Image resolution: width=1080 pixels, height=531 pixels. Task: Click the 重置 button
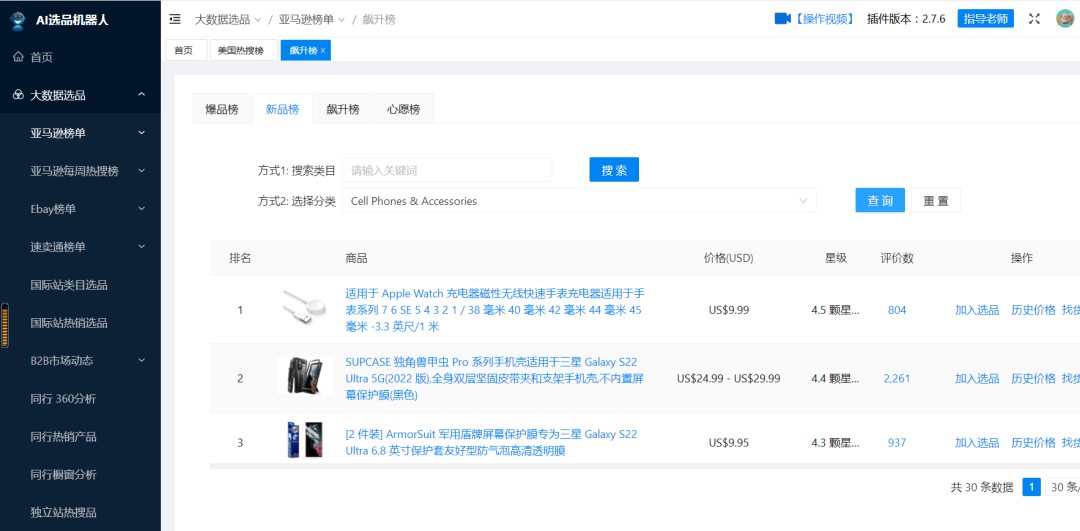pos(936,200)
